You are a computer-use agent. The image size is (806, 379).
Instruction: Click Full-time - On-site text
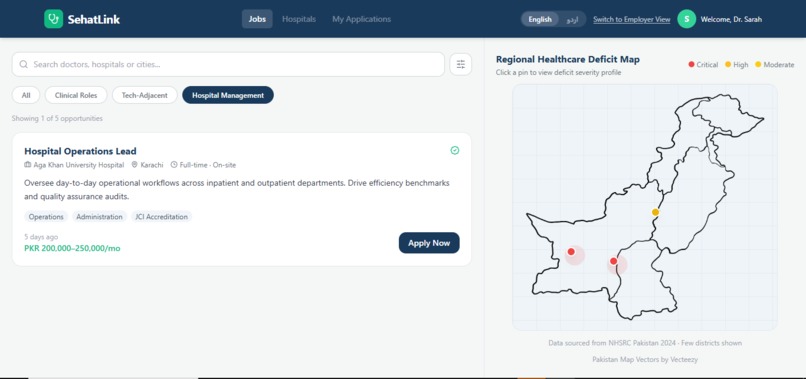coord(208,165)
